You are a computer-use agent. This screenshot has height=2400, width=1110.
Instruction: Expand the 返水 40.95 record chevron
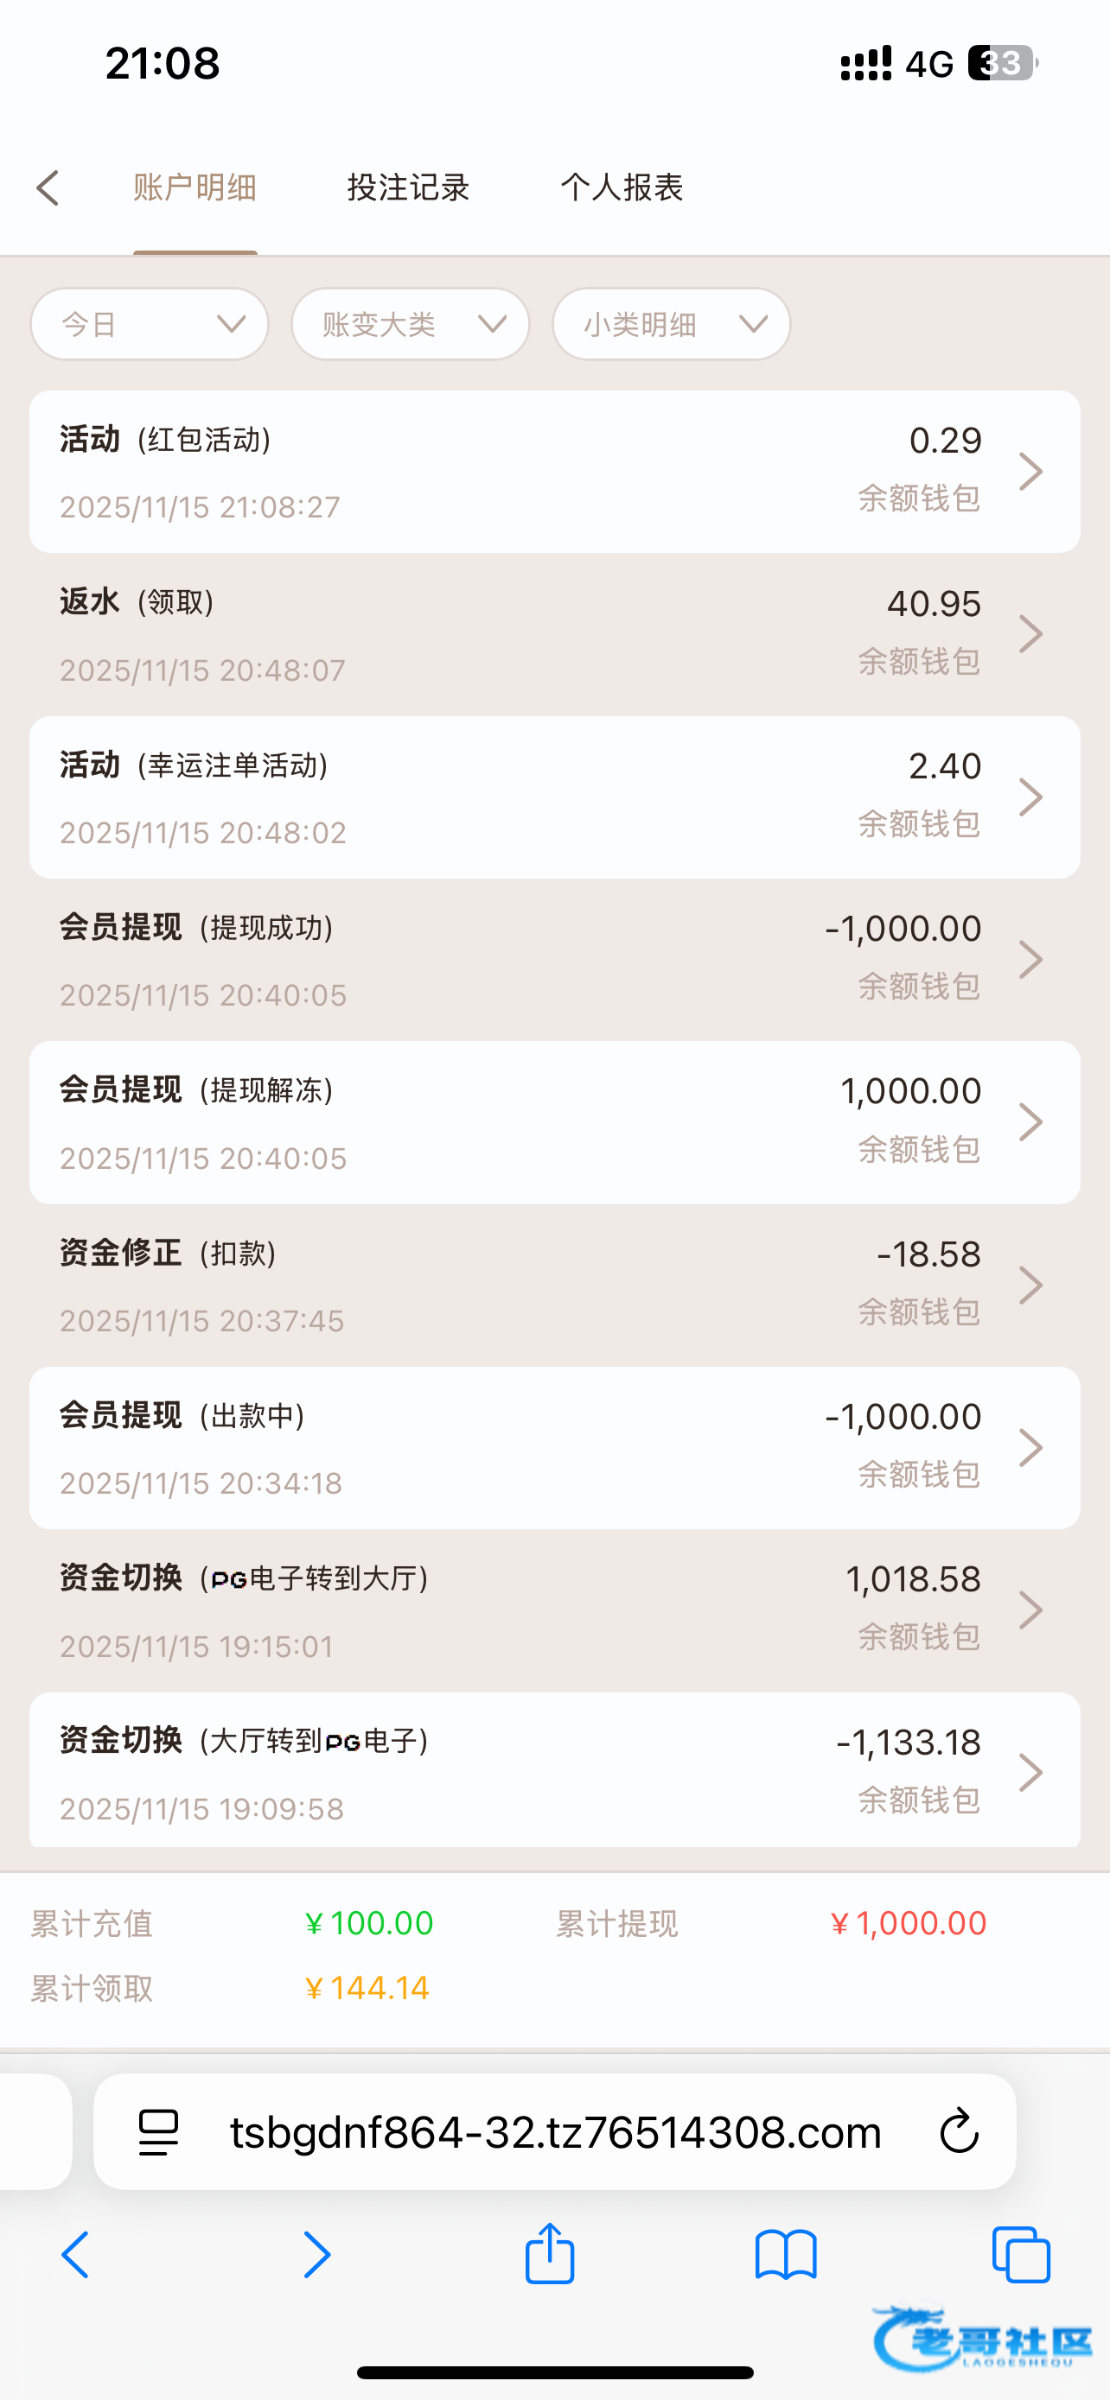pos(1030,634)
